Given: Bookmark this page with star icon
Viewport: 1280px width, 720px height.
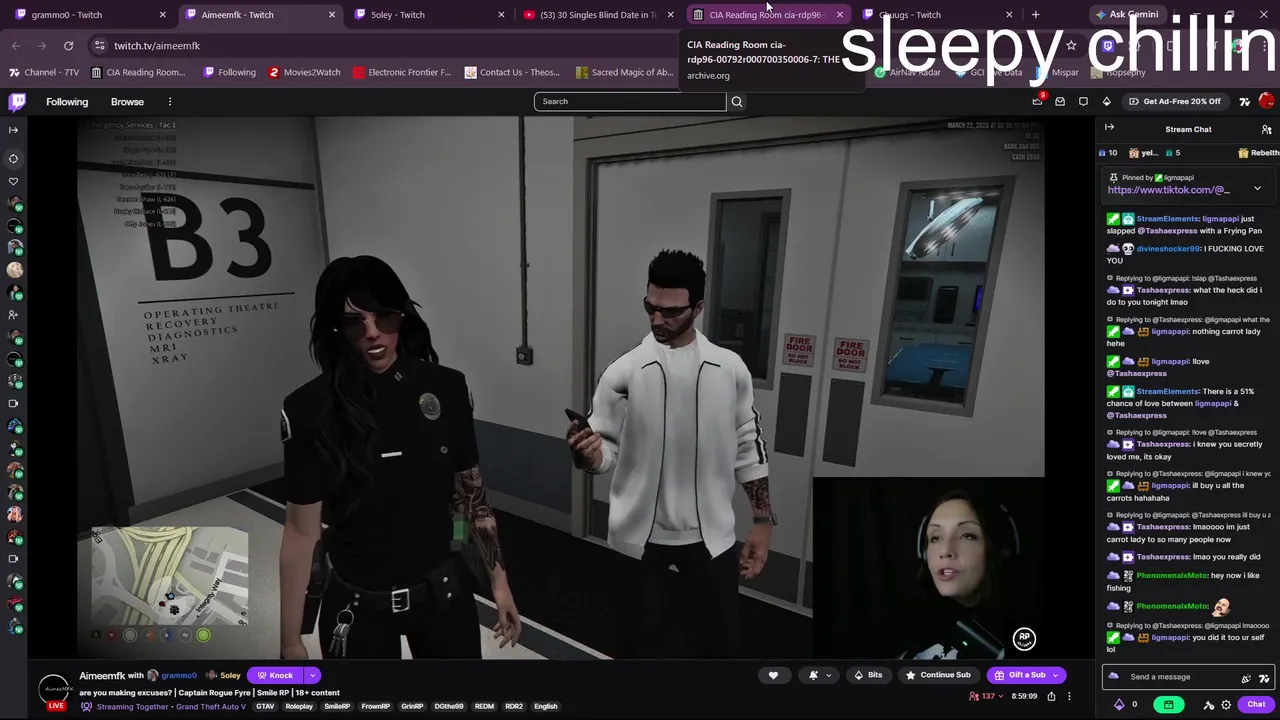Looking at the screenshot, I should (x=1071, y=46).
